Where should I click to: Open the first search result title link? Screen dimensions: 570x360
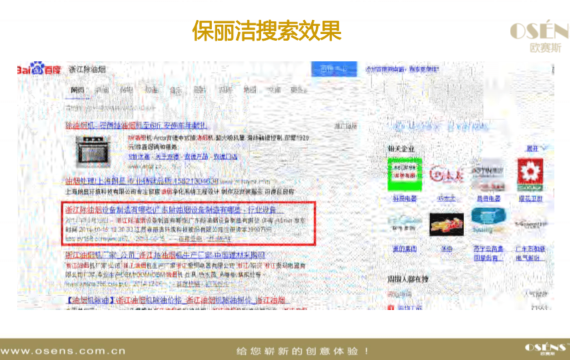click(137, 126)
